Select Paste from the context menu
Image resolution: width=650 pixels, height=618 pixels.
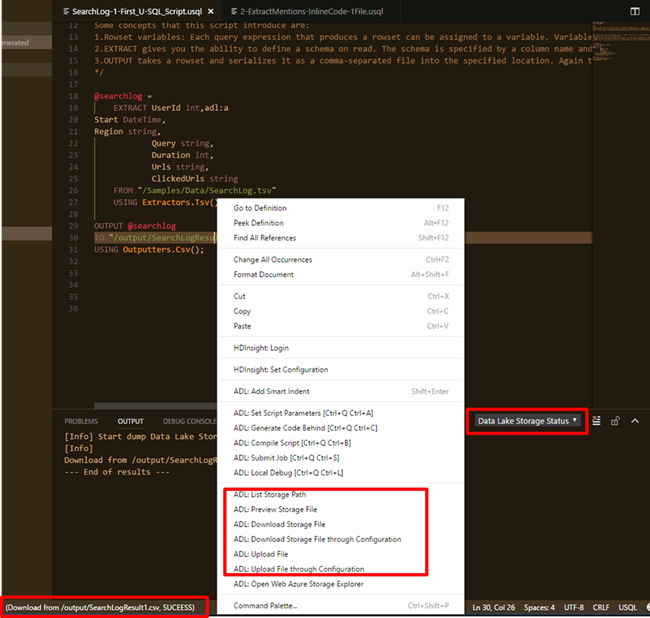tap(341, 326)
